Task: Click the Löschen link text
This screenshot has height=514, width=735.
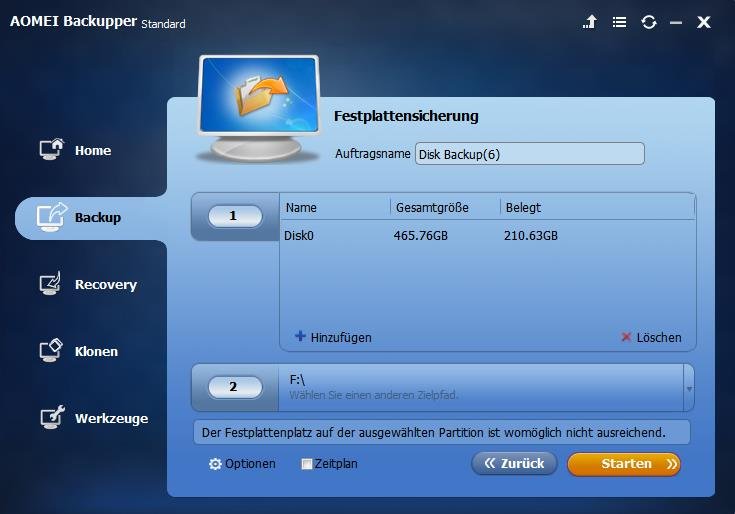Action: (x=659, y=337)
